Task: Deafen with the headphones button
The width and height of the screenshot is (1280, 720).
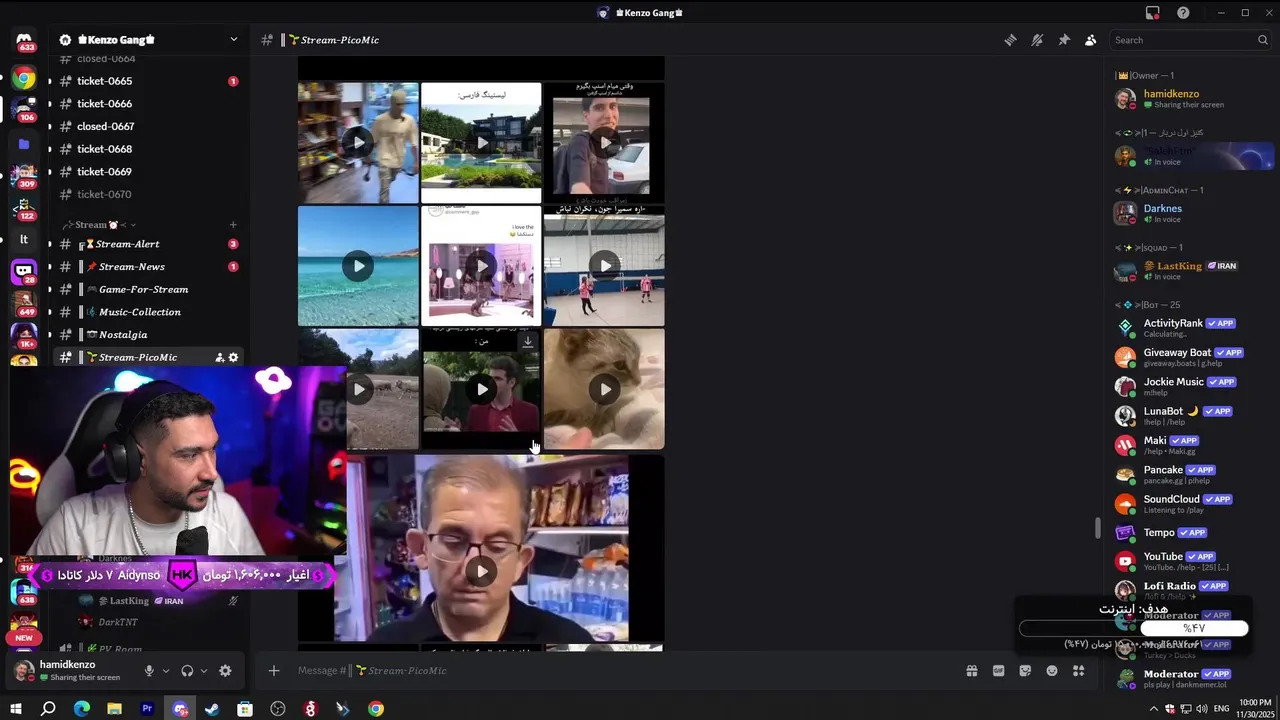Action: (x=187, y=671)
